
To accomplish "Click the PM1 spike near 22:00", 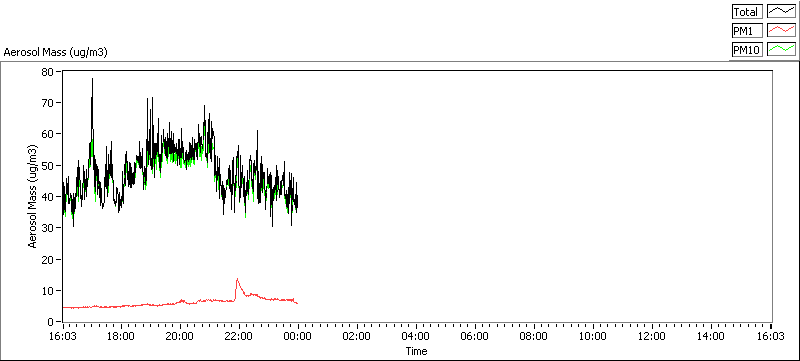I will point(237,280).
